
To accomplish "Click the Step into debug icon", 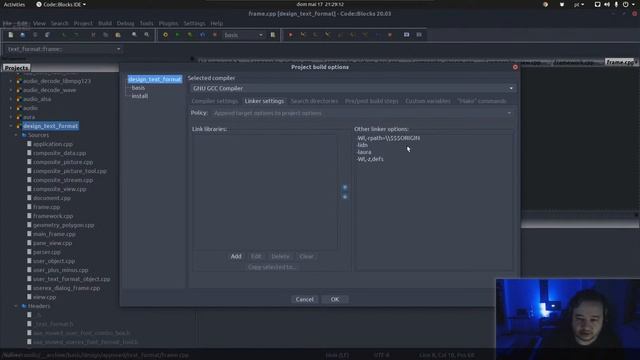I will tap(327, 35).
